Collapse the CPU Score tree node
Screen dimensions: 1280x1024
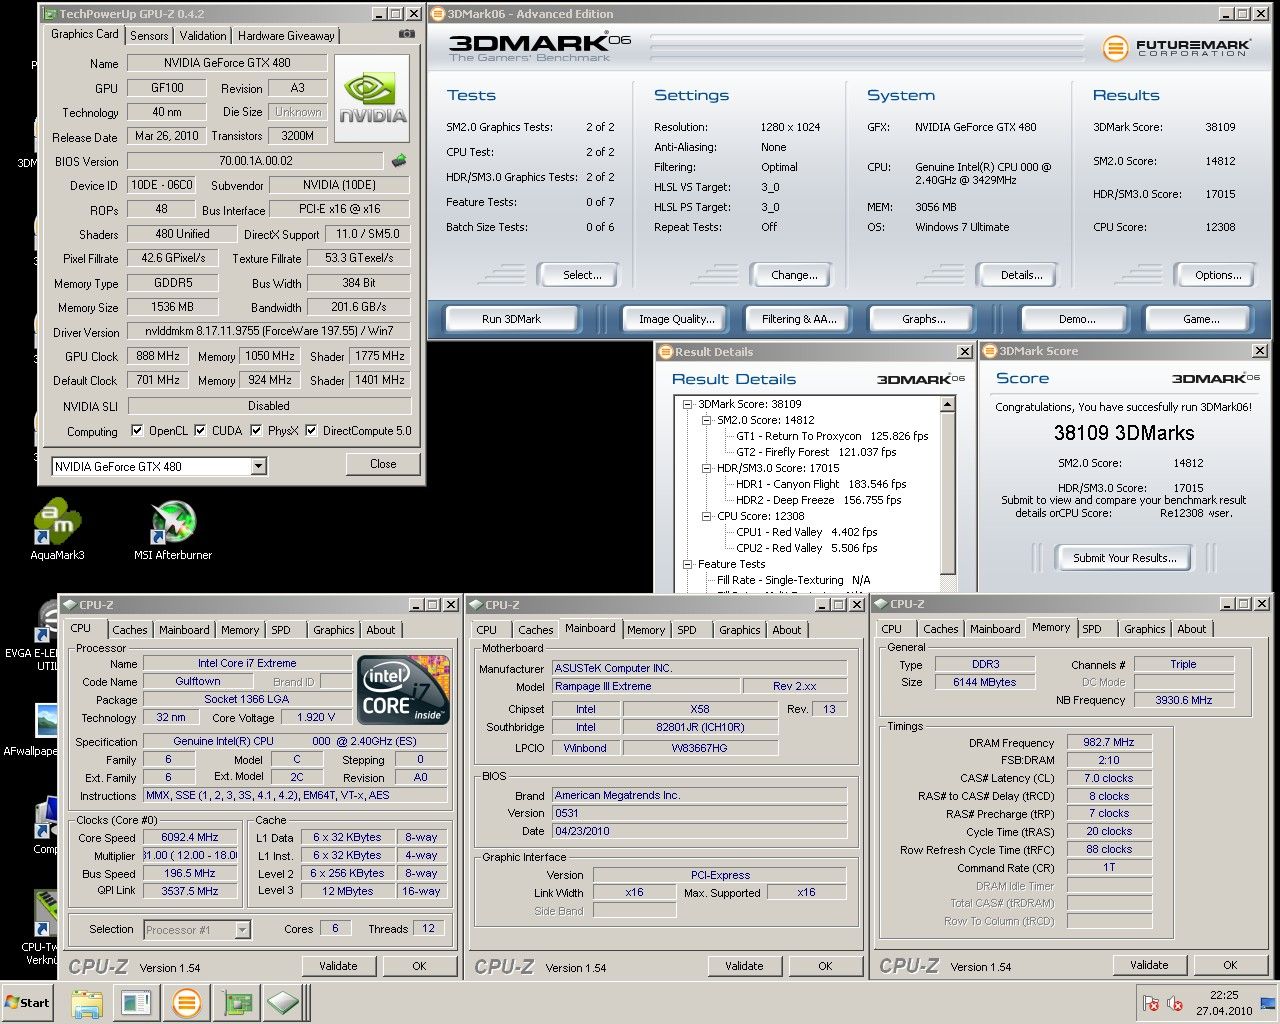click(706, 516)
